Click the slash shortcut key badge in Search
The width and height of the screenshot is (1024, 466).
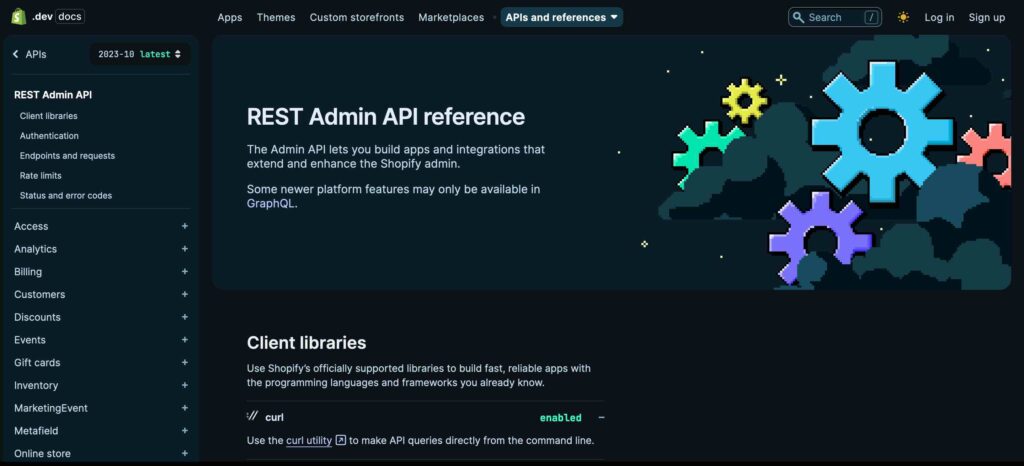coord(871,18)
